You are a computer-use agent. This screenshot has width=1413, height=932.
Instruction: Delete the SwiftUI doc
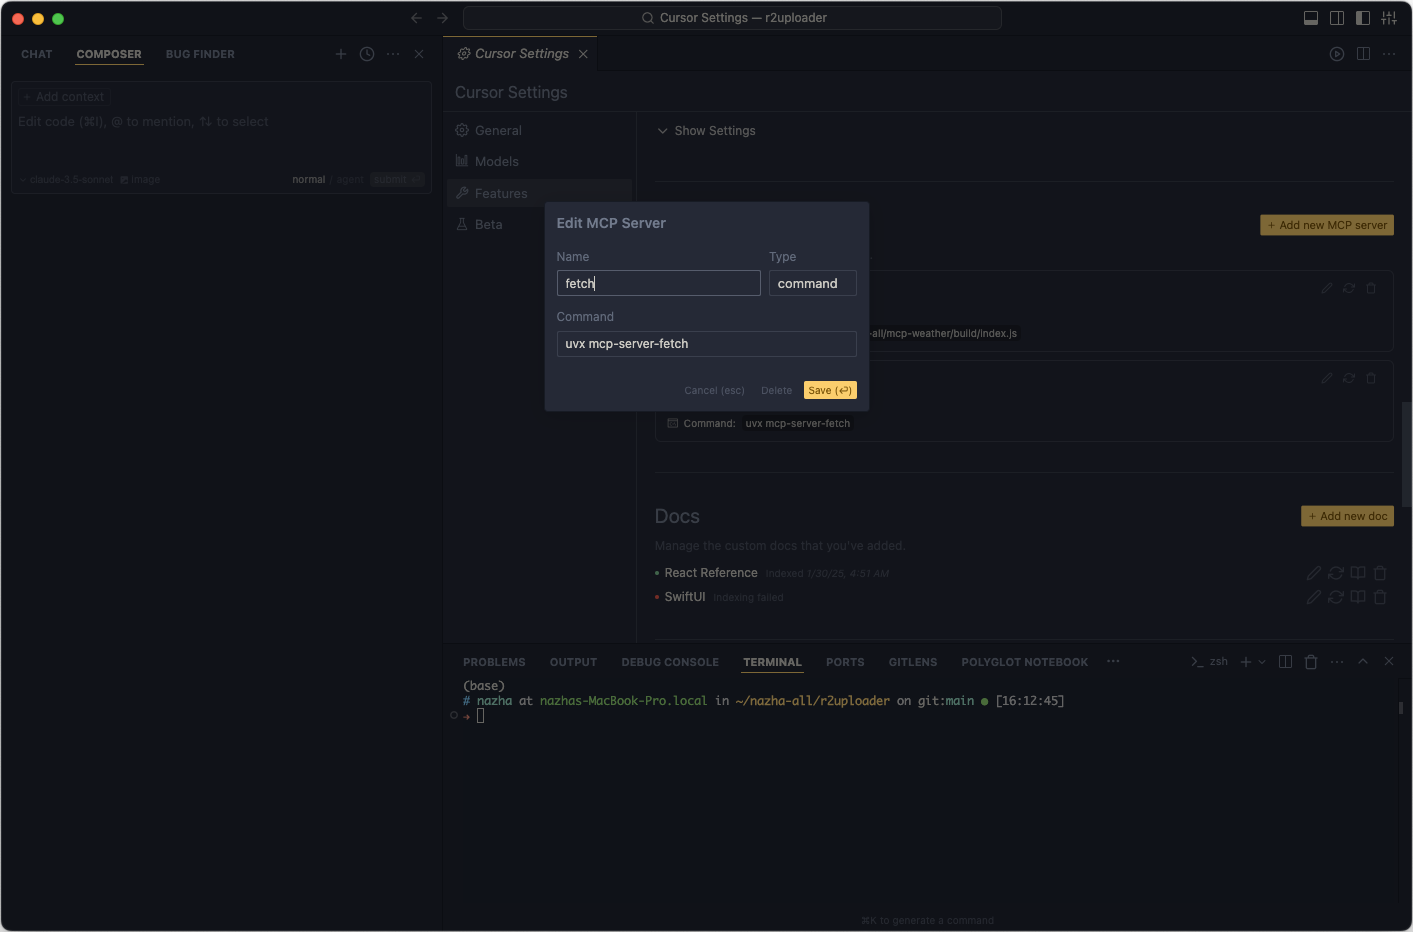pyautogui.click(x=1380, y=597)
